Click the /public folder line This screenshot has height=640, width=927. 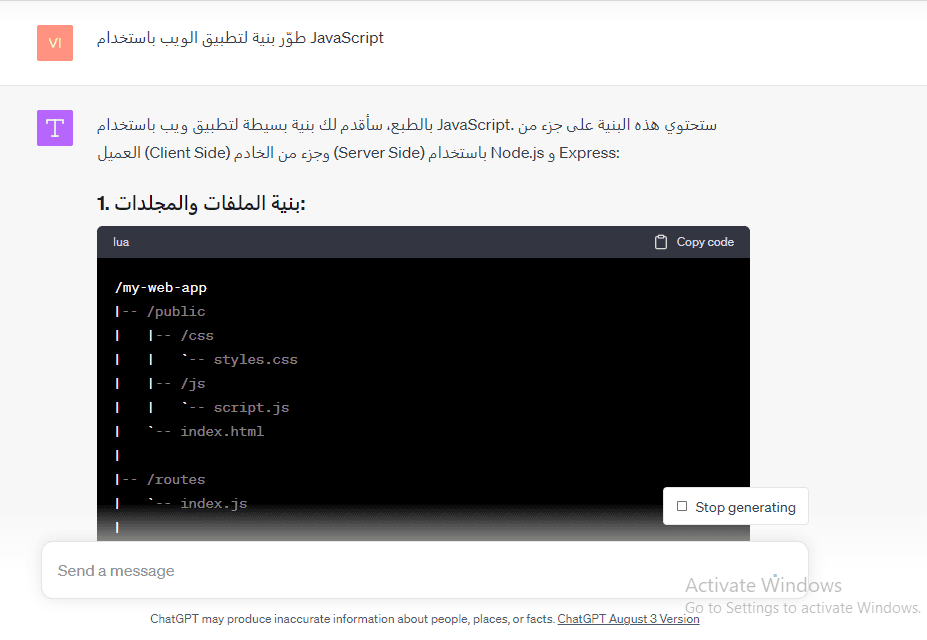176,311
